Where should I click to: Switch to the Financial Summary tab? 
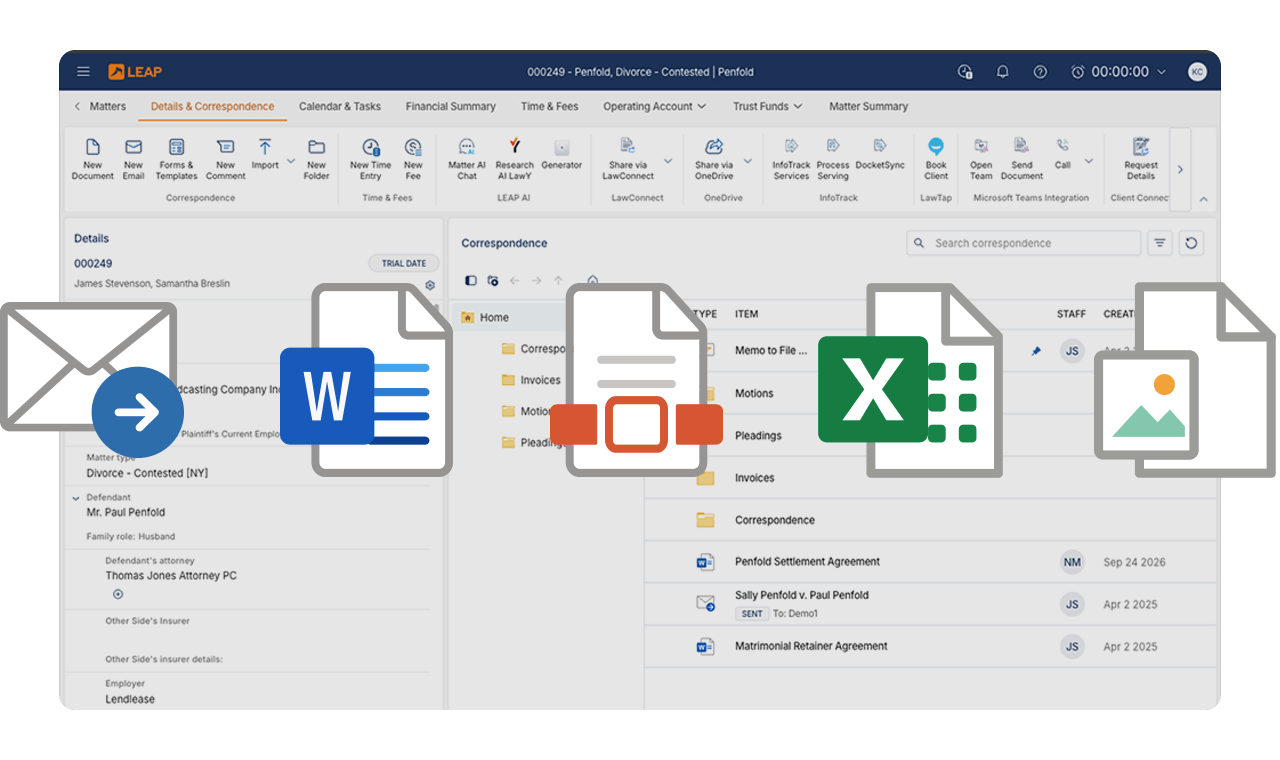tap(450, 106)
